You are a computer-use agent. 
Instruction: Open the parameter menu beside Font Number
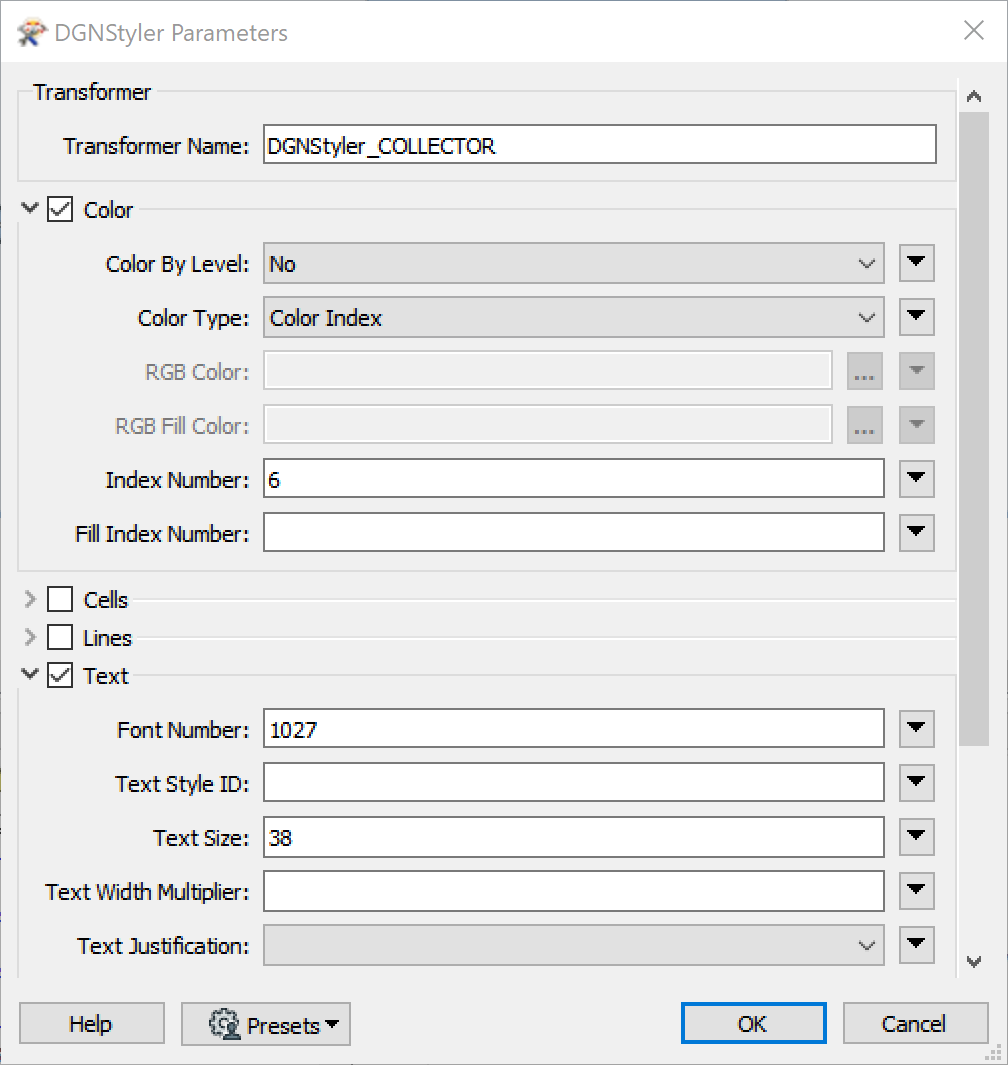point(916,729)
